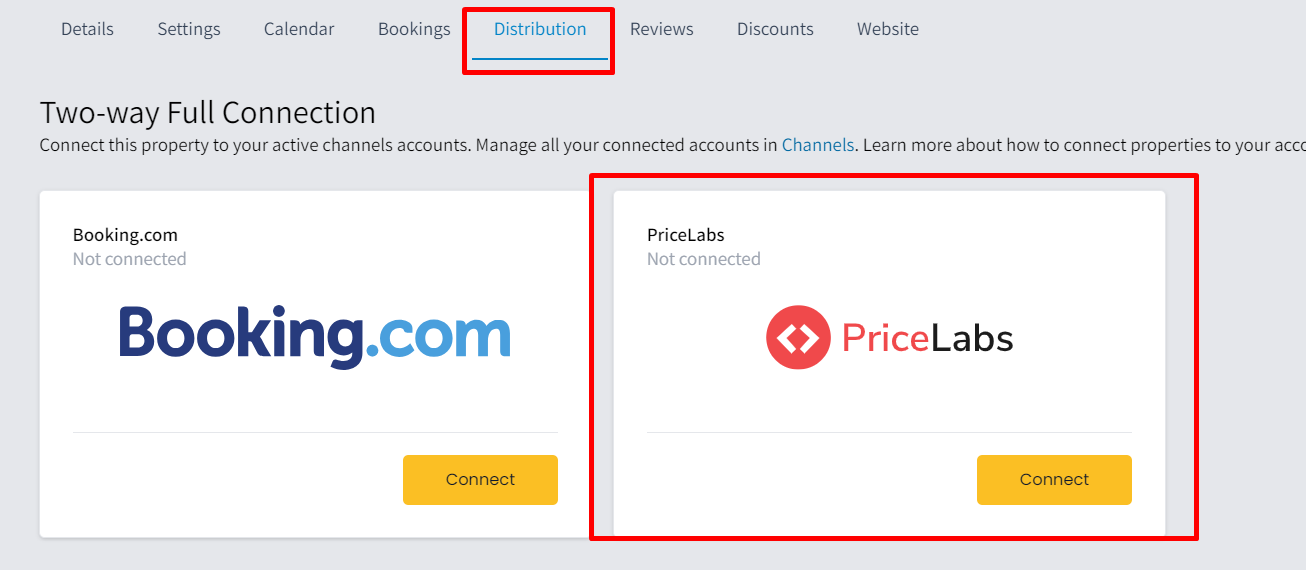The width and height of the screenshot is (1306, 570).
Task: Select the Booking.com card title
Action: click(125, 235)
